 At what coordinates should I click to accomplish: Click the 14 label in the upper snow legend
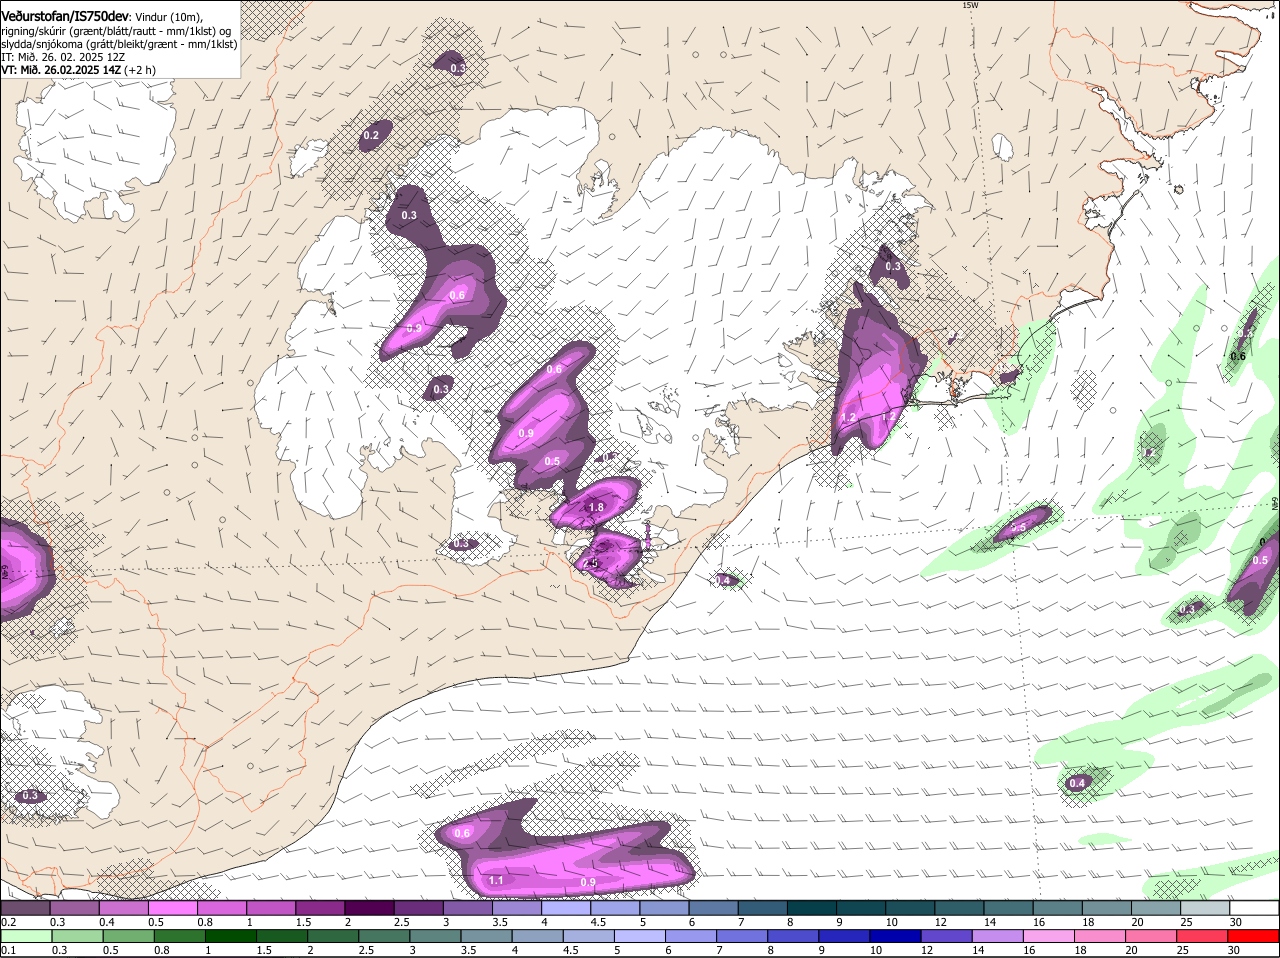pos(989,922)
